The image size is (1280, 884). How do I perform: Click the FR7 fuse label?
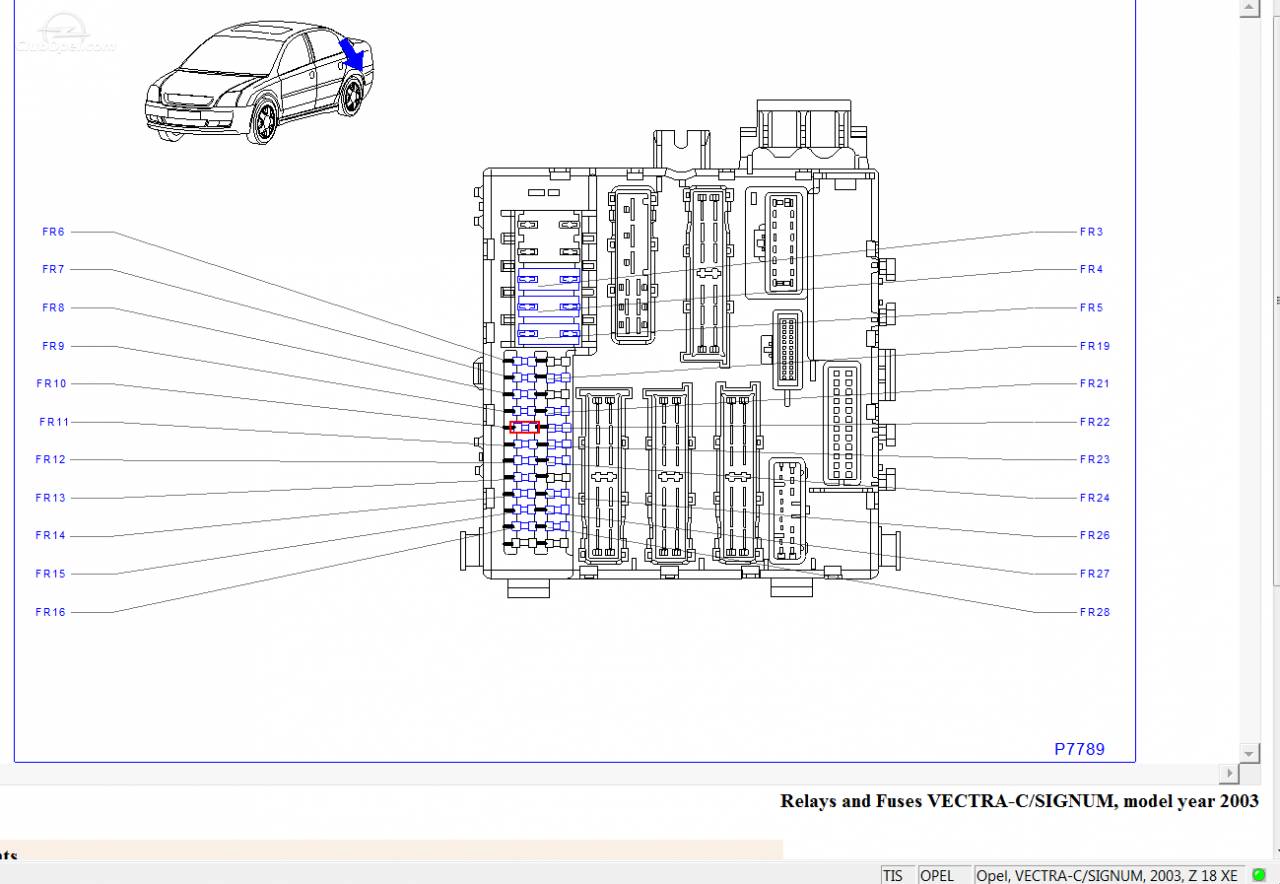click(53, 270)
